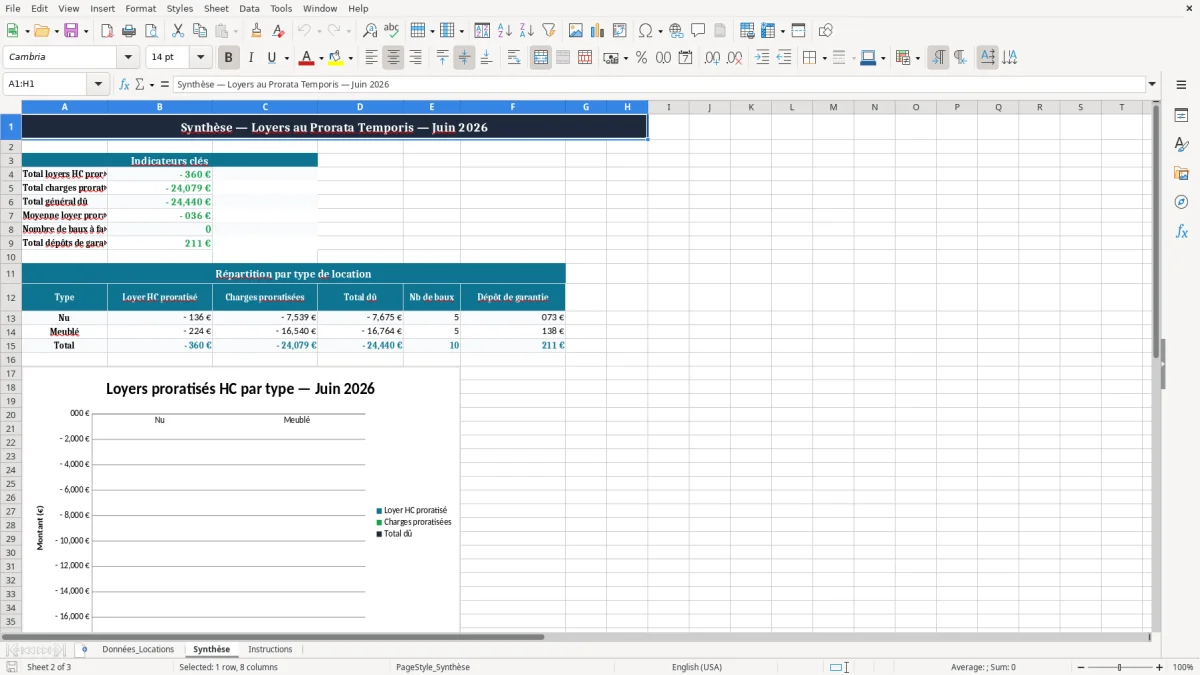
Task: Select column F header
Action: 512,107
